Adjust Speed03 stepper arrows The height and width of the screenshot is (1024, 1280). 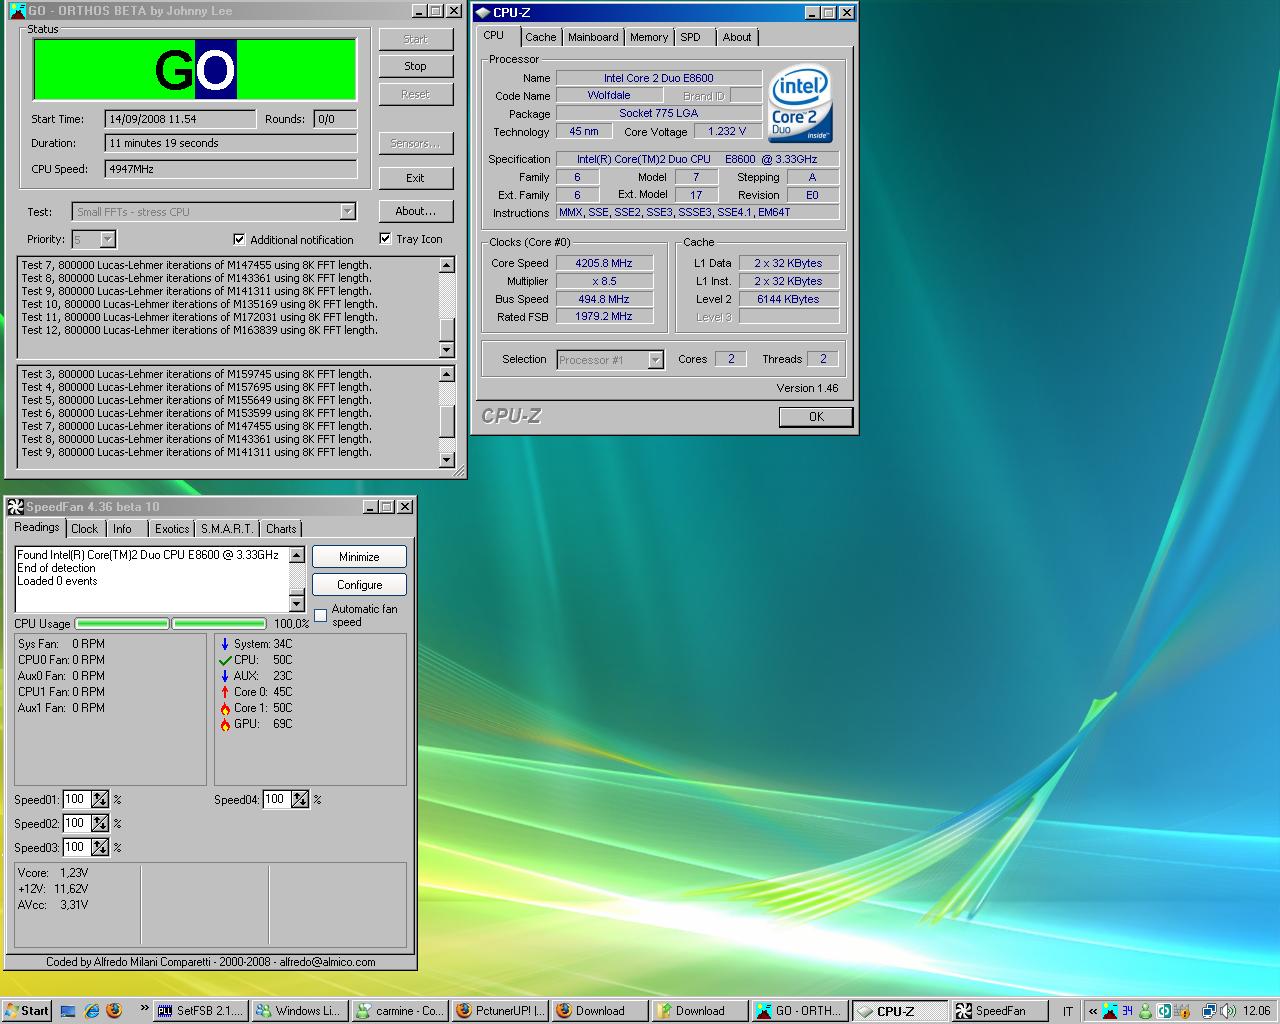(100, 847)
